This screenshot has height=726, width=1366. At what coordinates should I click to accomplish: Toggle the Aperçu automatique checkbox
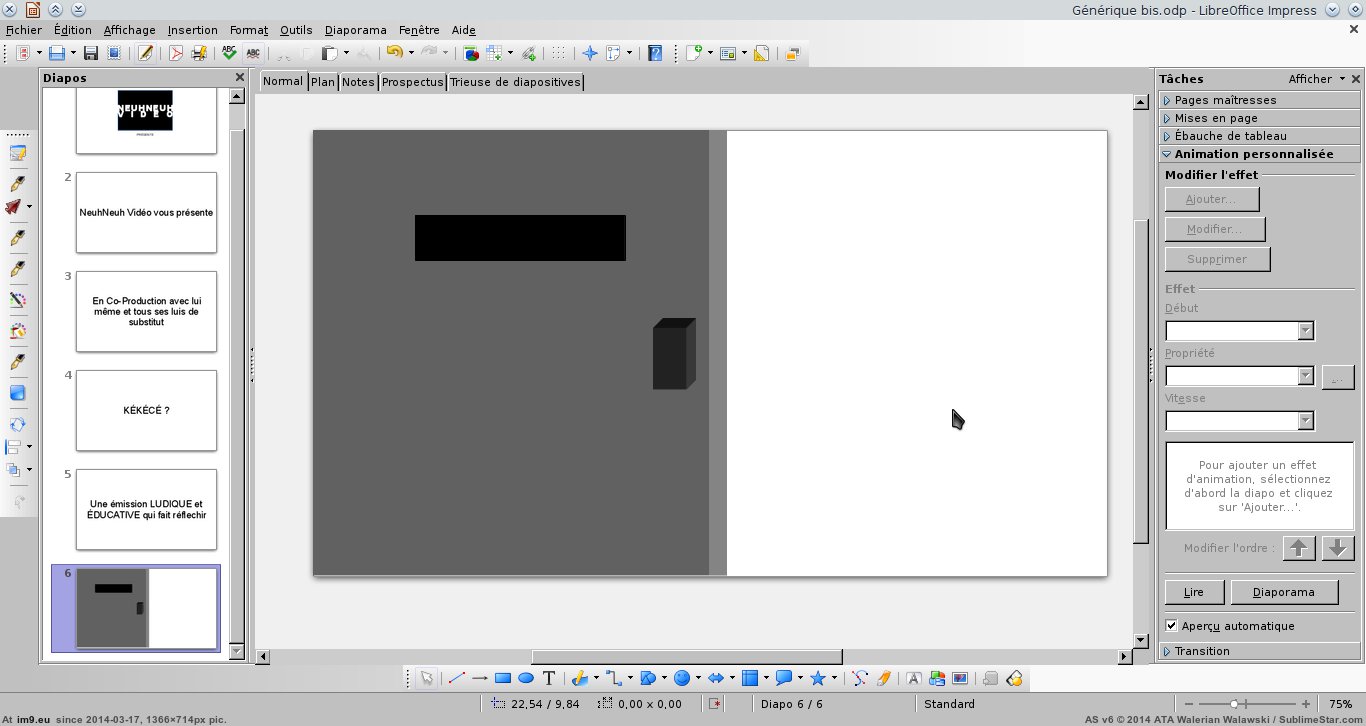tap(1172, 626)
